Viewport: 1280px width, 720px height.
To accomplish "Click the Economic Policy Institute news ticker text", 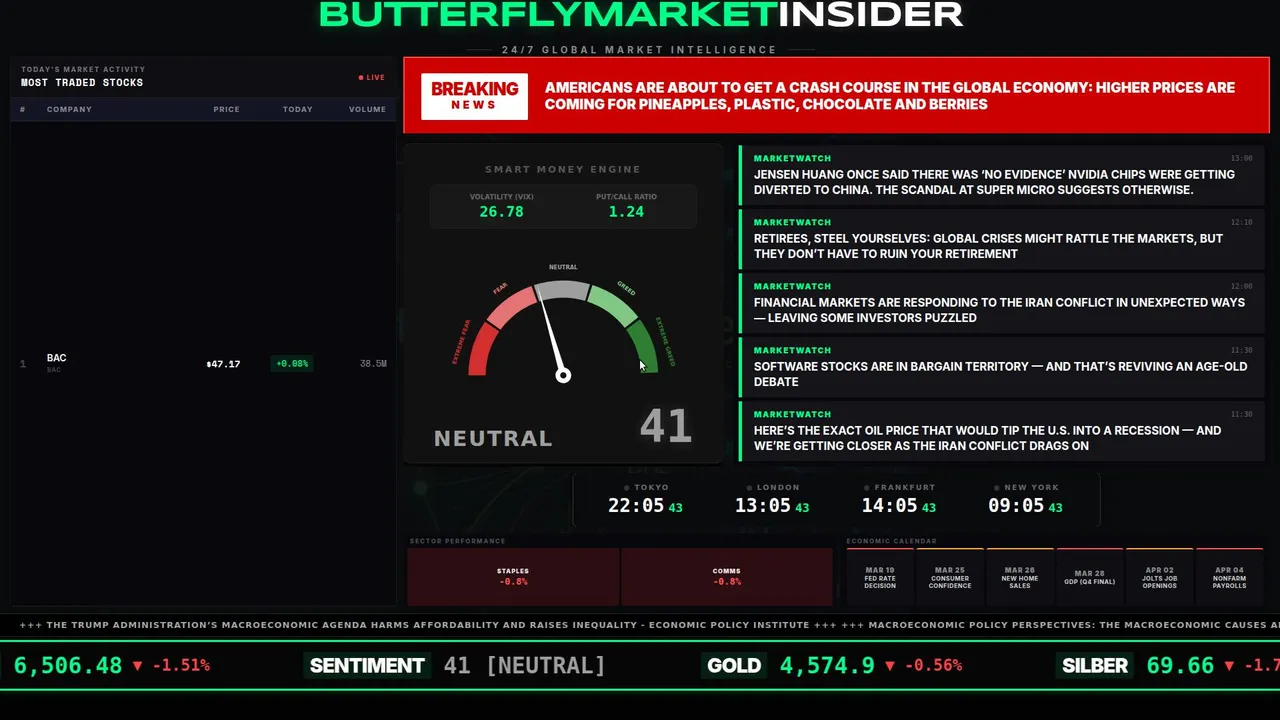I will point(428,625).
